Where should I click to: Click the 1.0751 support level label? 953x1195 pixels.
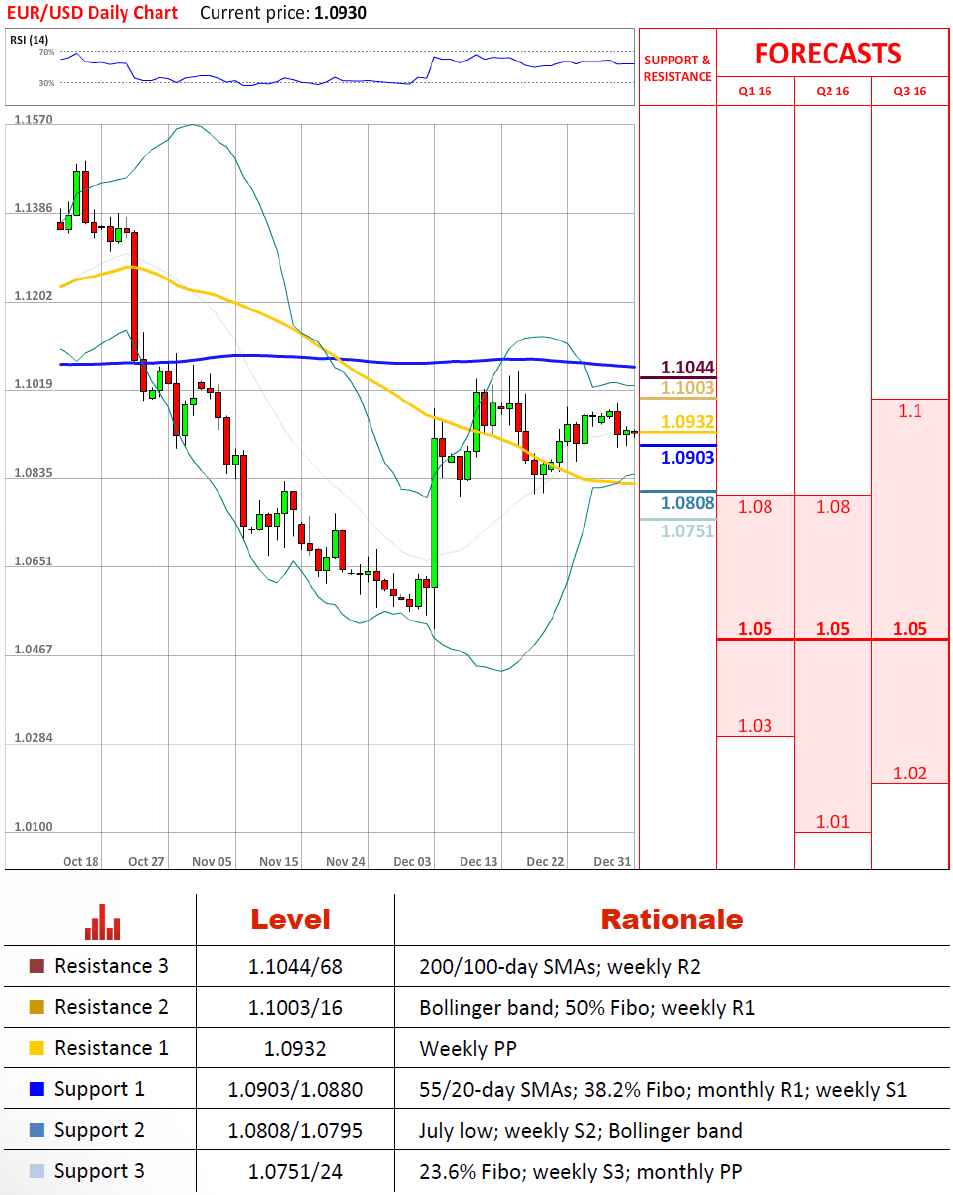tap(688, 531)
